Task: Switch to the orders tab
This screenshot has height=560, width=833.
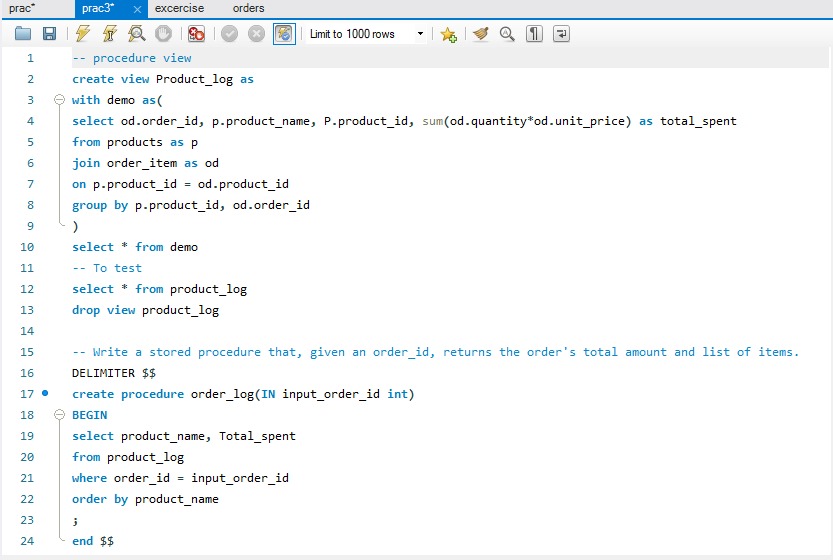Action: [248, 9]
